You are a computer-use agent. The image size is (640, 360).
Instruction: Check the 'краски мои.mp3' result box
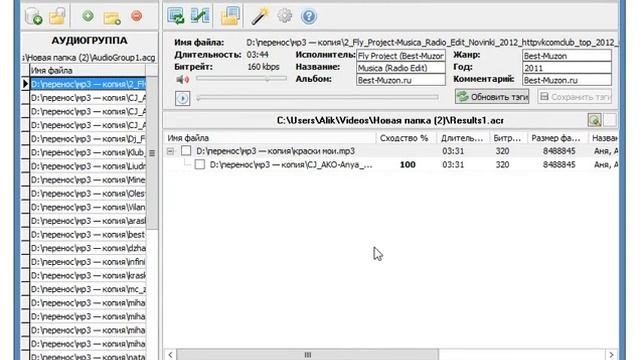tap(186, 151)
